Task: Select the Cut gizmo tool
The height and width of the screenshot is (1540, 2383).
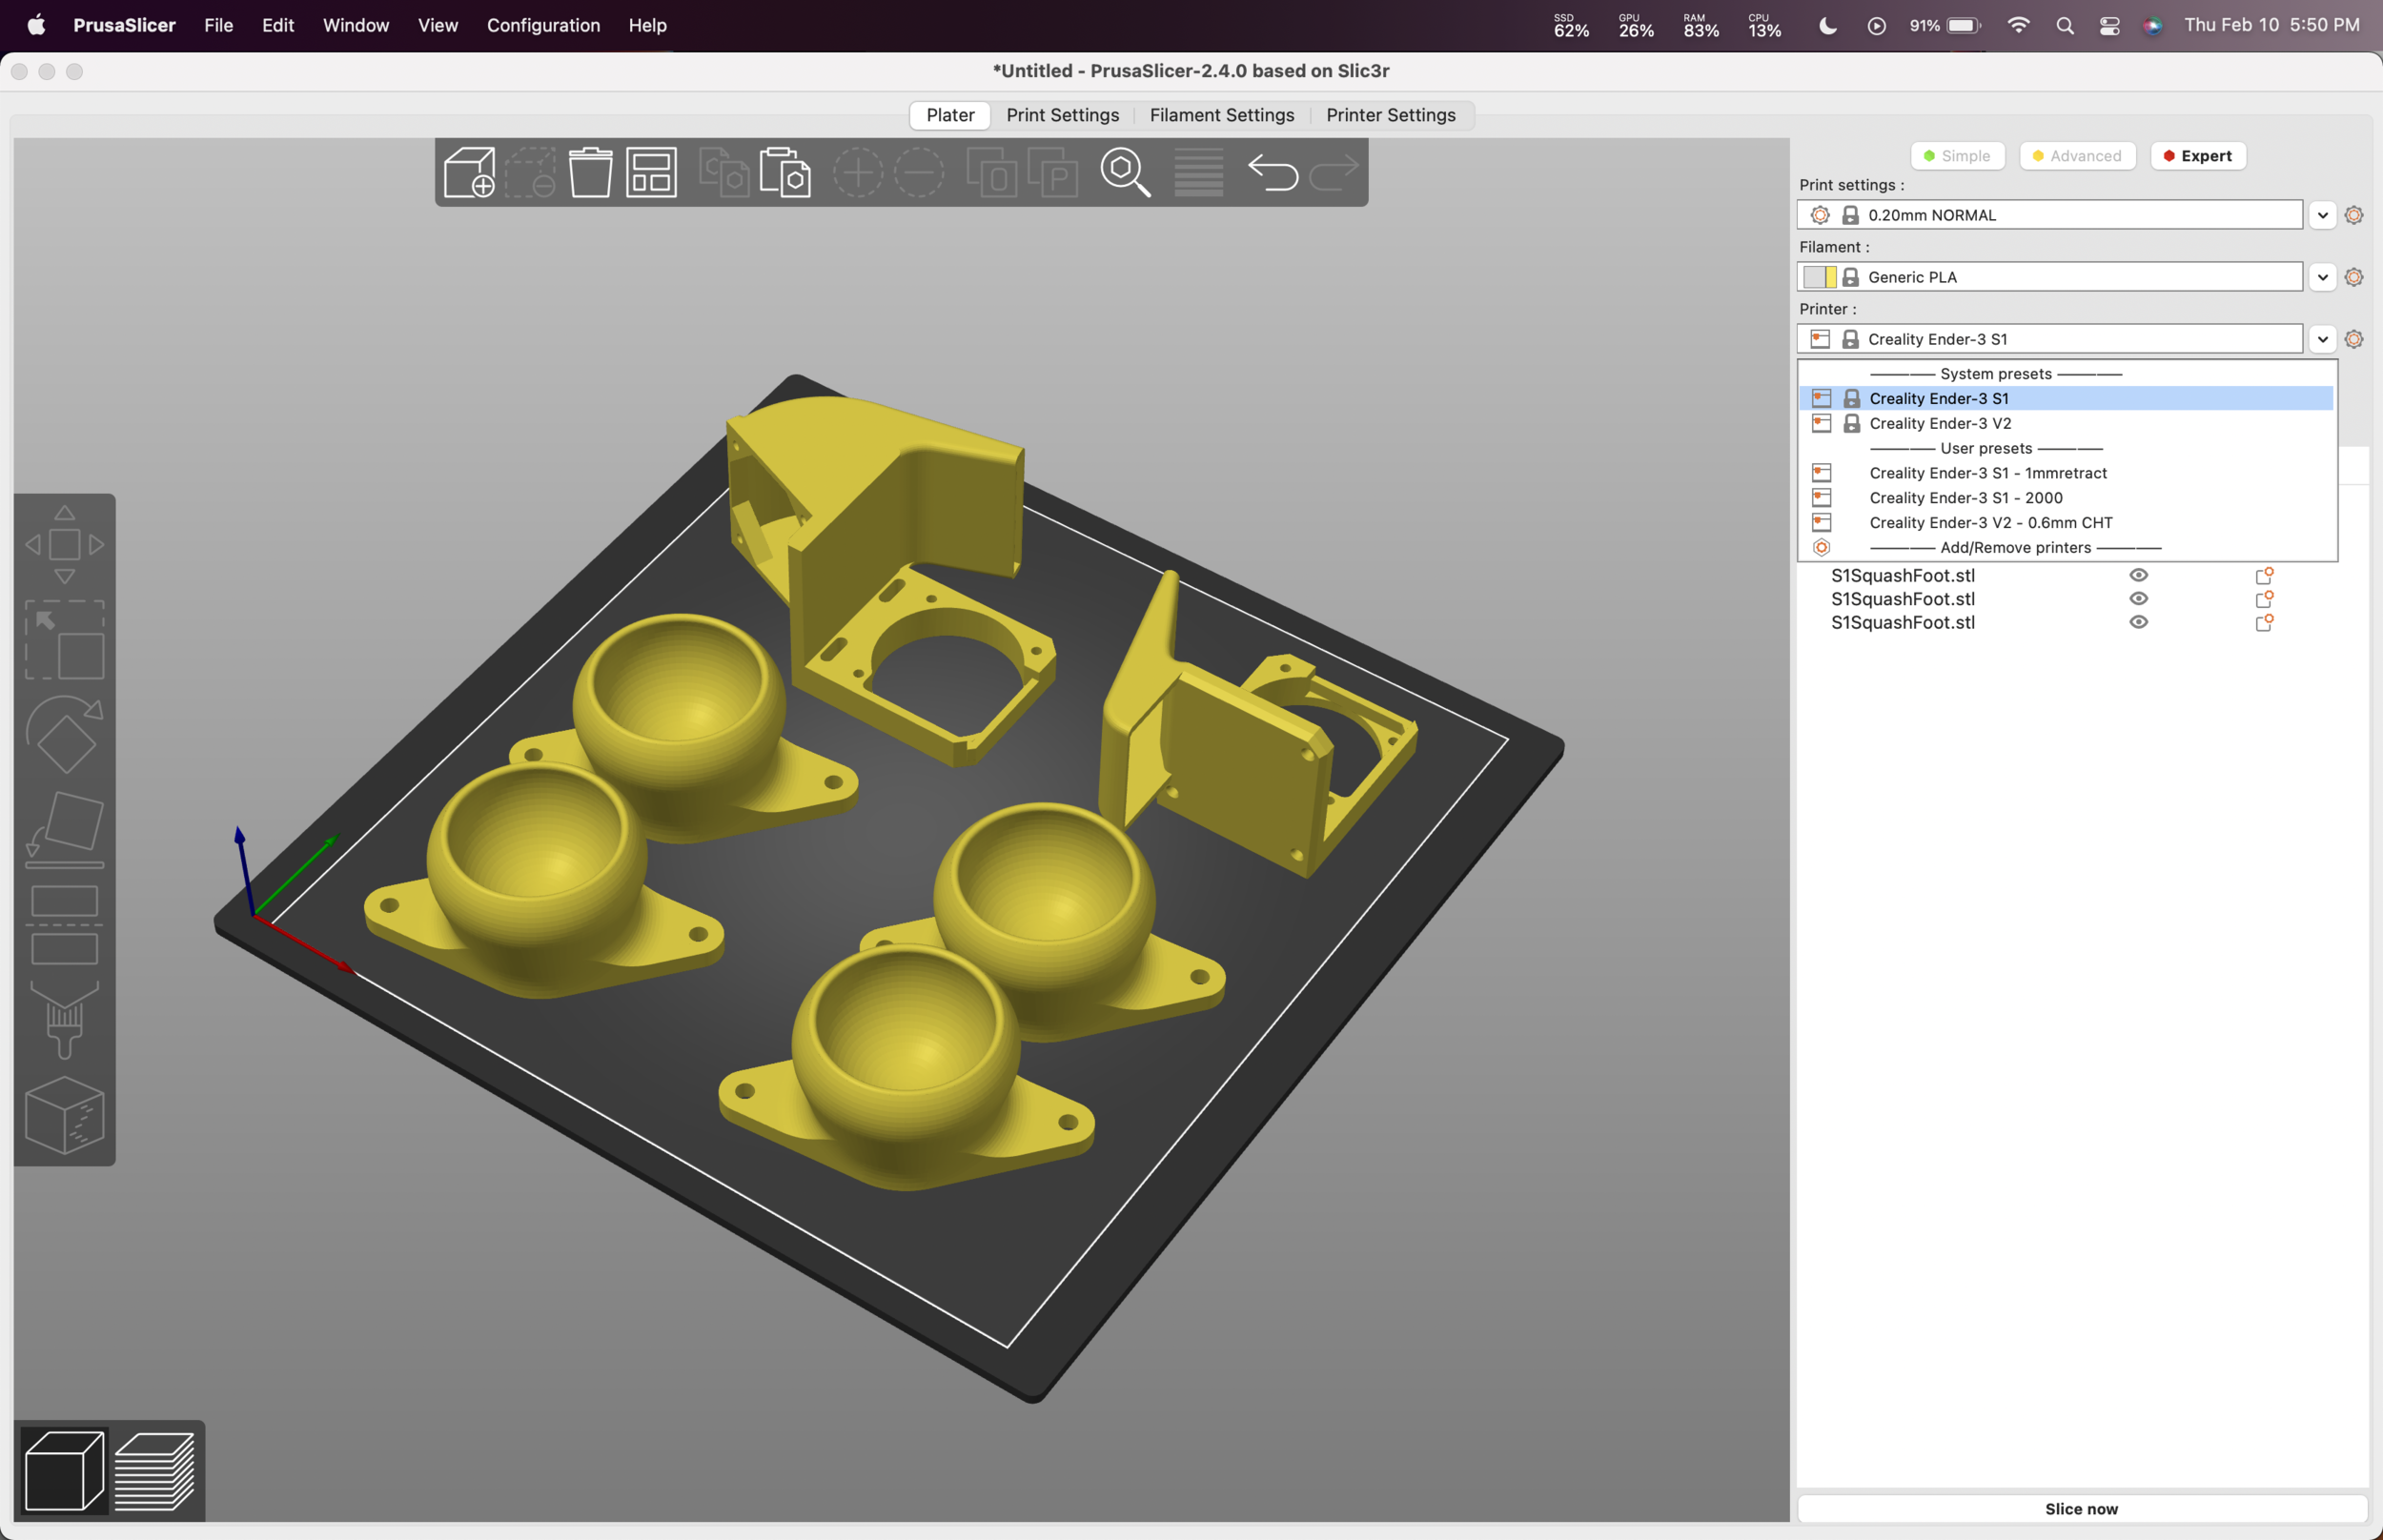Action: pyautogui.click(x=65, y=925)
